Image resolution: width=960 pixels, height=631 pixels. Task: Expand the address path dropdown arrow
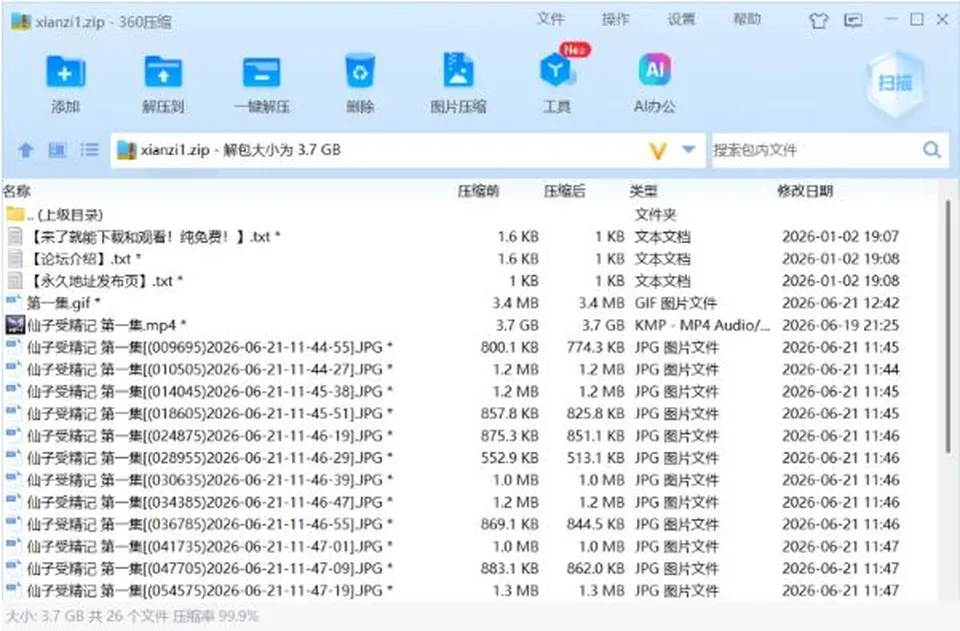click(x=688, y=149)
